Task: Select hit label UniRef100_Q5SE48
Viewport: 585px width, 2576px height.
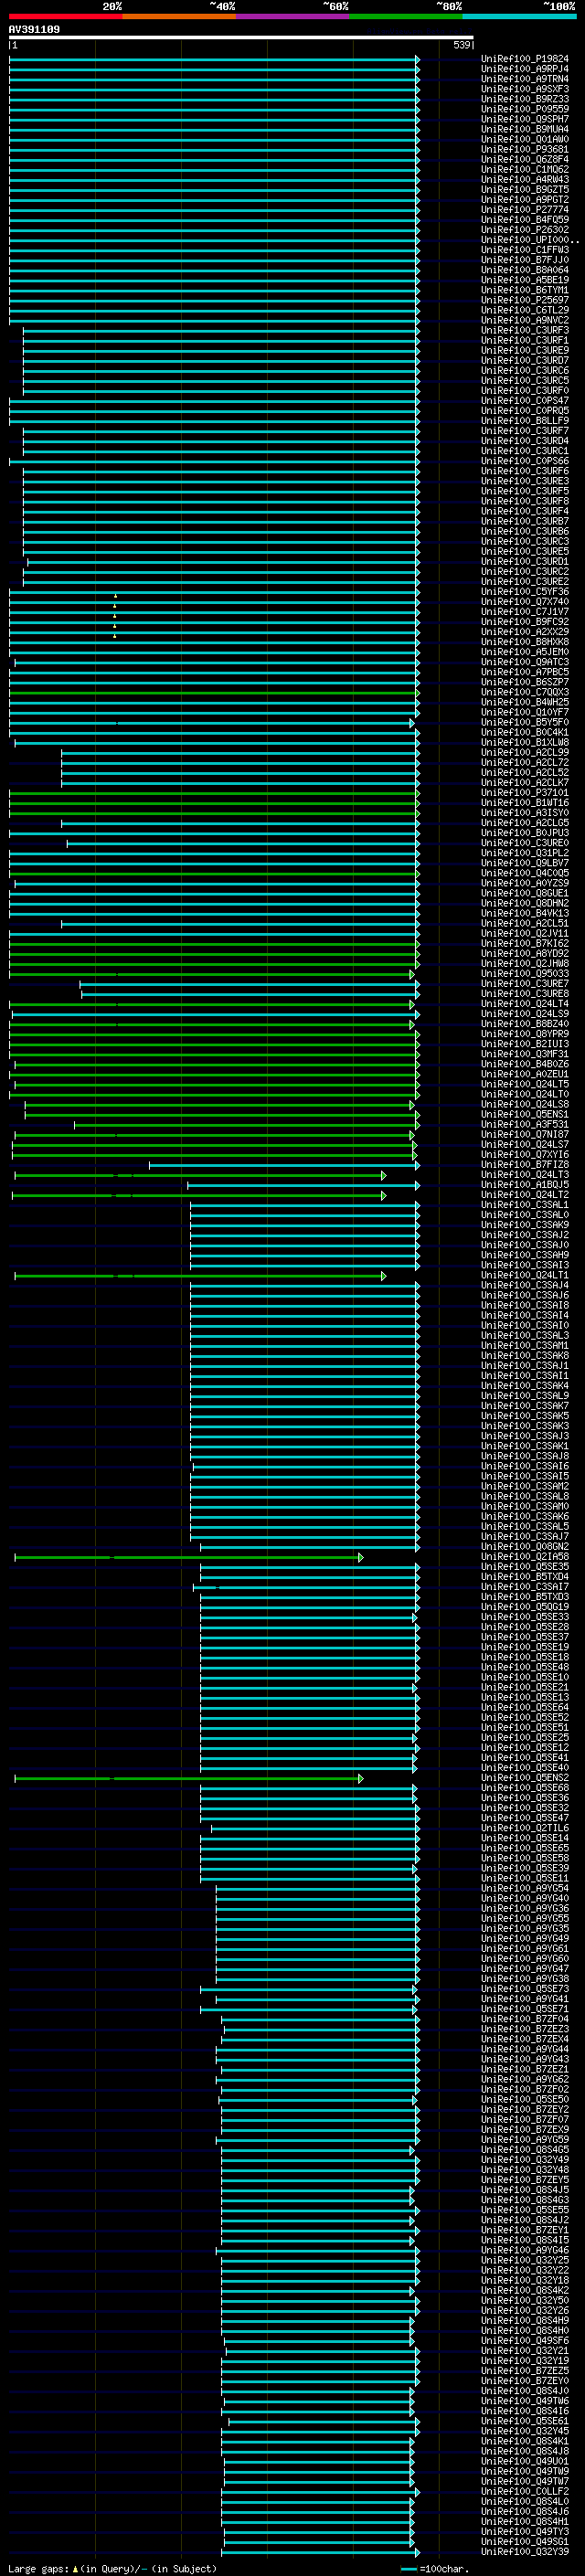Action: [x=525, y=1667]
